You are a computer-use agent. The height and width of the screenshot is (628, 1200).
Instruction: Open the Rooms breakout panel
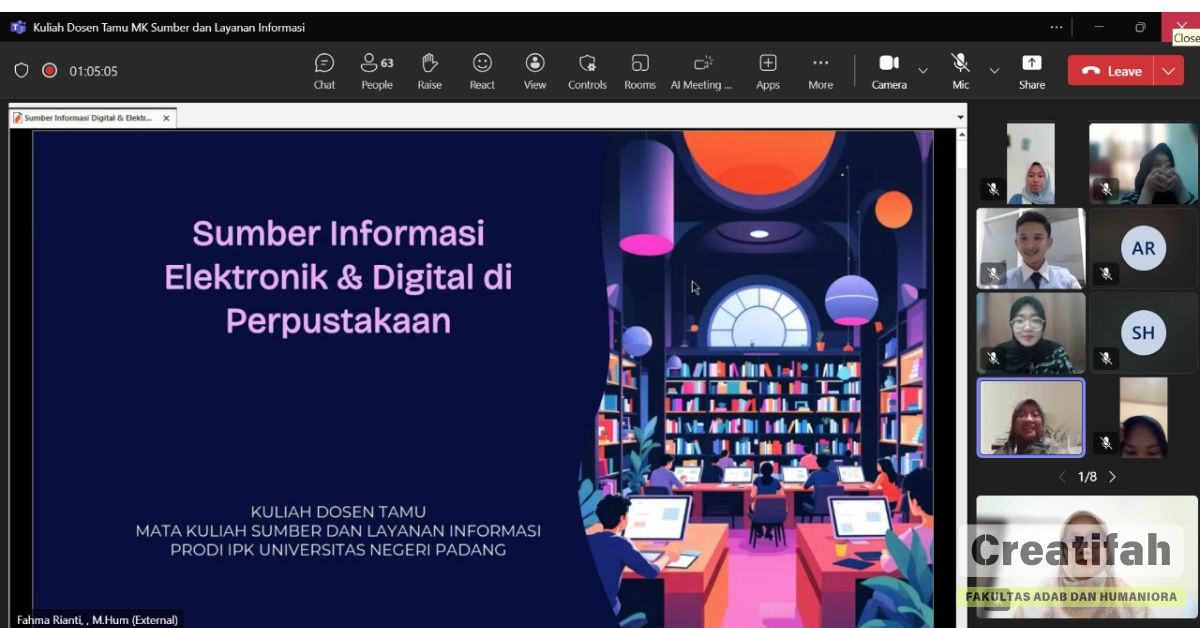click(x=640, y=70)
